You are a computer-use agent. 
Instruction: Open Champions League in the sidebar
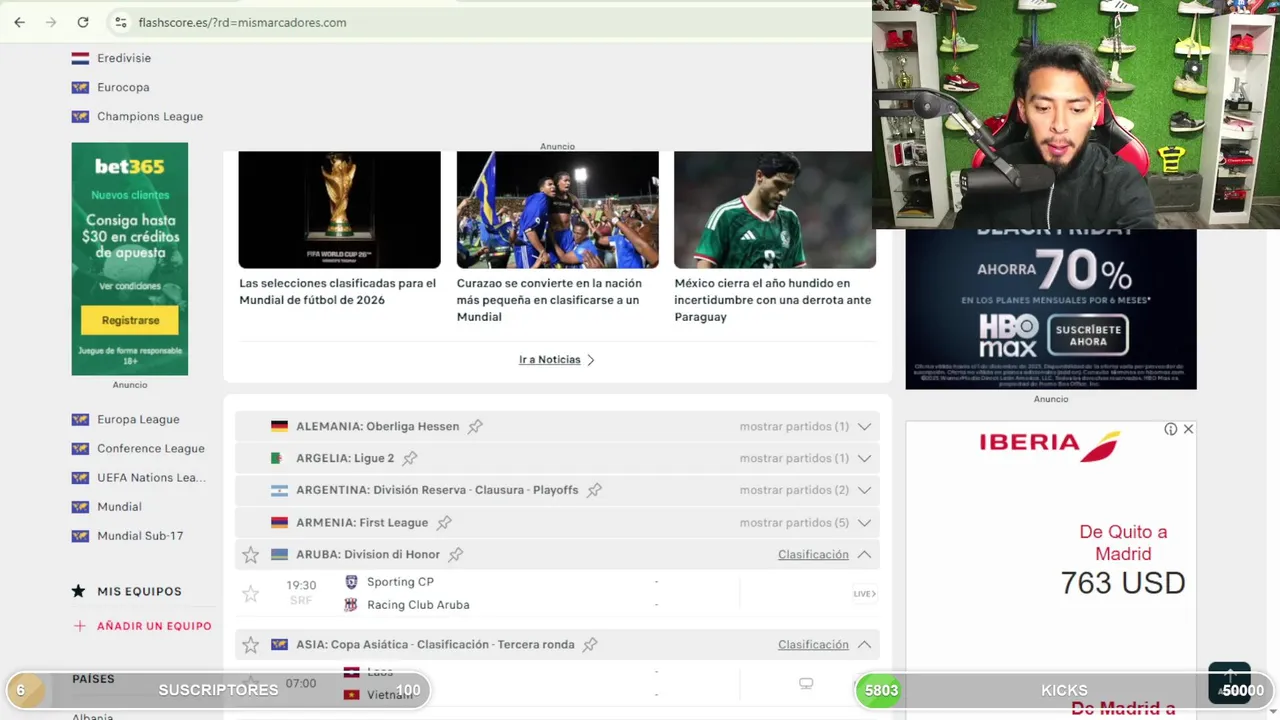(x=150, y=116)
